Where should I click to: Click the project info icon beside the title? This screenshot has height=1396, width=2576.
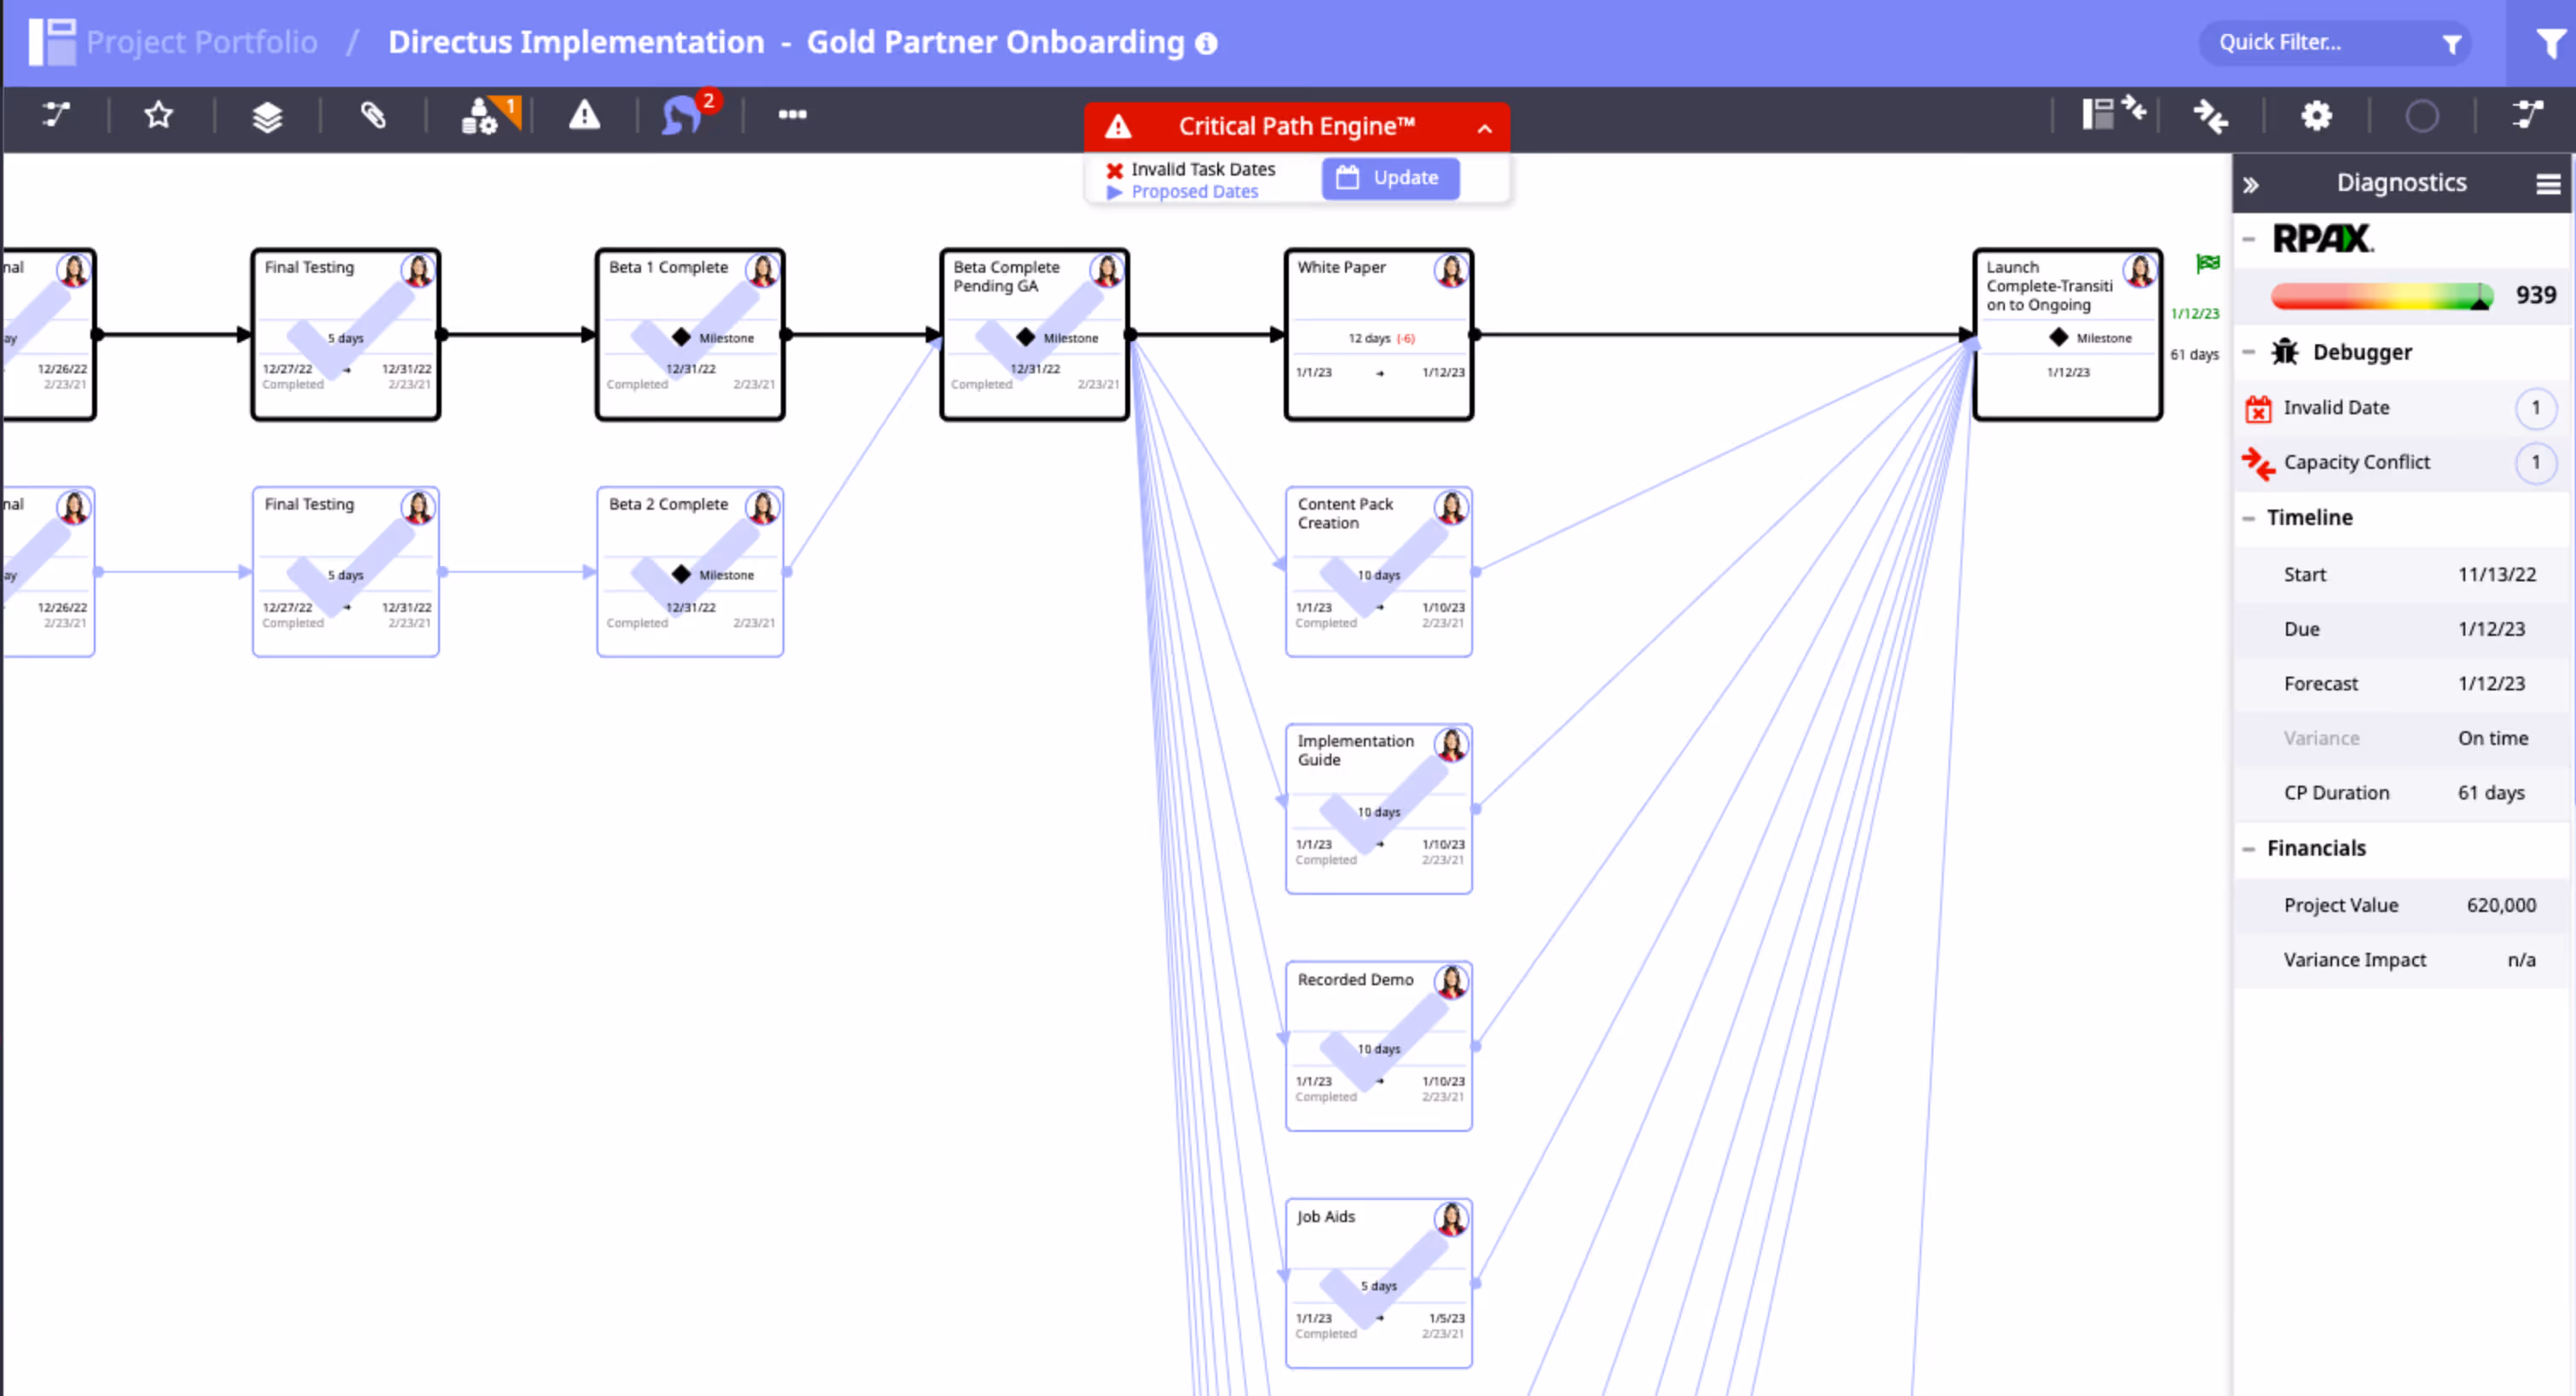pos(1207,43)
